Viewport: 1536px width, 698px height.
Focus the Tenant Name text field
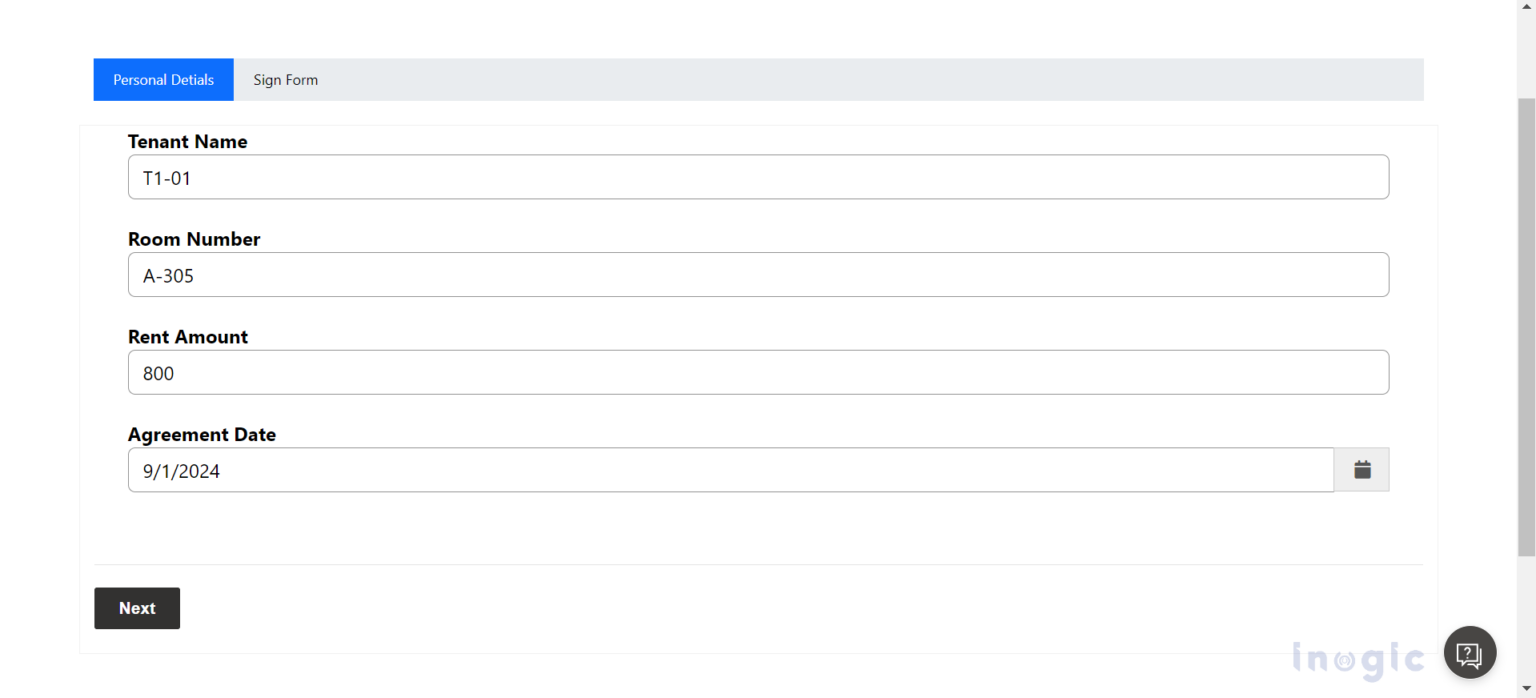point(757,177)
